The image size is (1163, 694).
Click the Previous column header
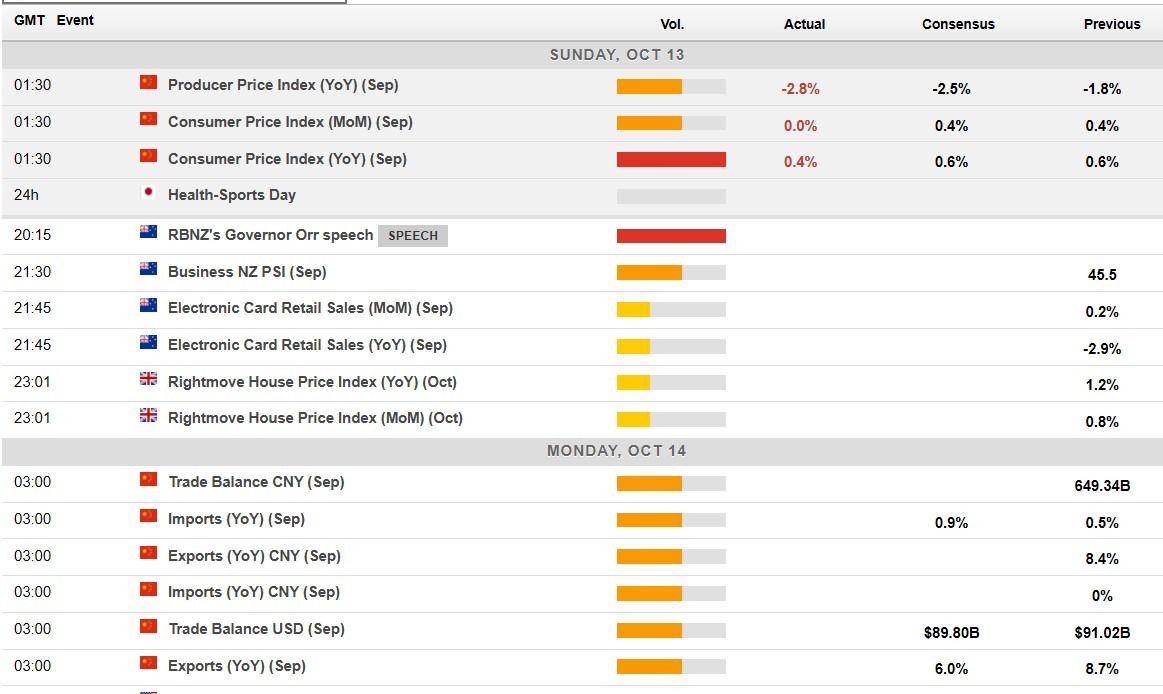(1112, 24)
